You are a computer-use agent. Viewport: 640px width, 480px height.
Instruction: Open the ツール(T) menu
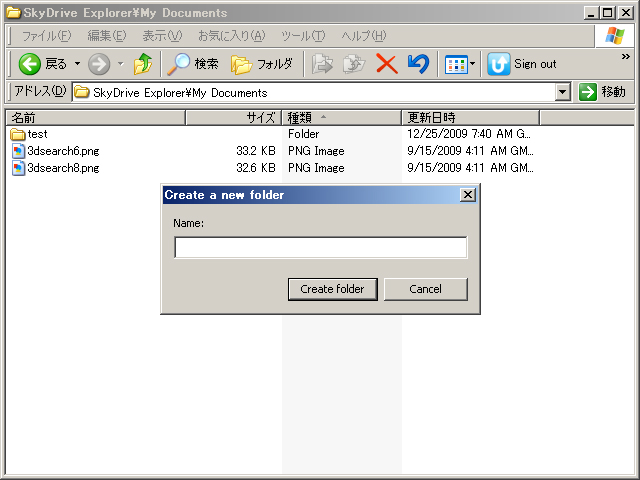tap(303, 36)
